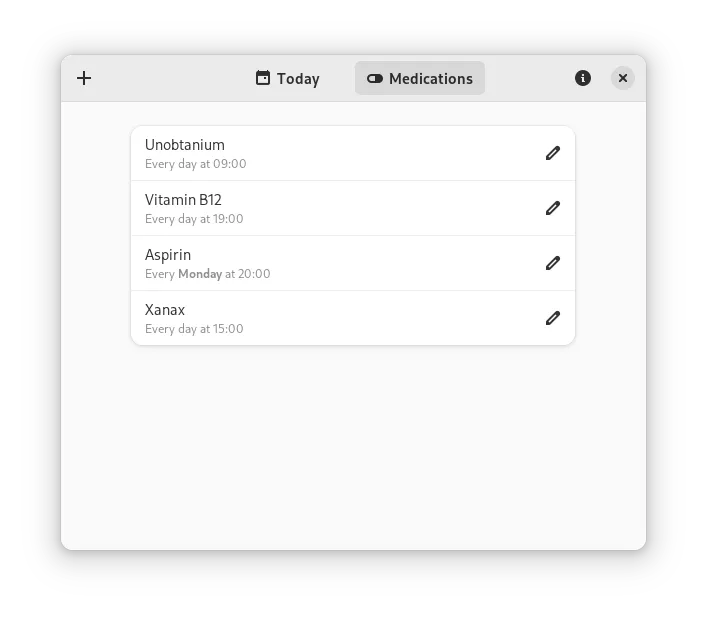Switch to the Today tab
The image size is (707, 617).
click(288, 78)
